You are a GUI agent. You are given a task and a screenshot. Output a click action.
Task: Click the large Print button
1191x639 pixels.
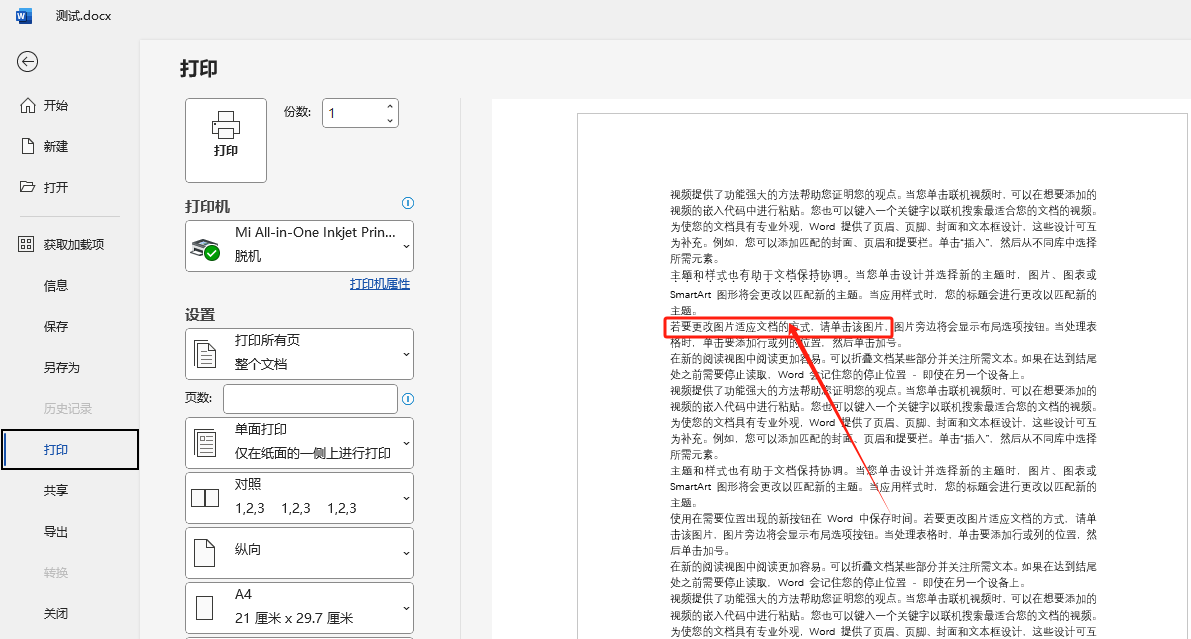(226, 140)
